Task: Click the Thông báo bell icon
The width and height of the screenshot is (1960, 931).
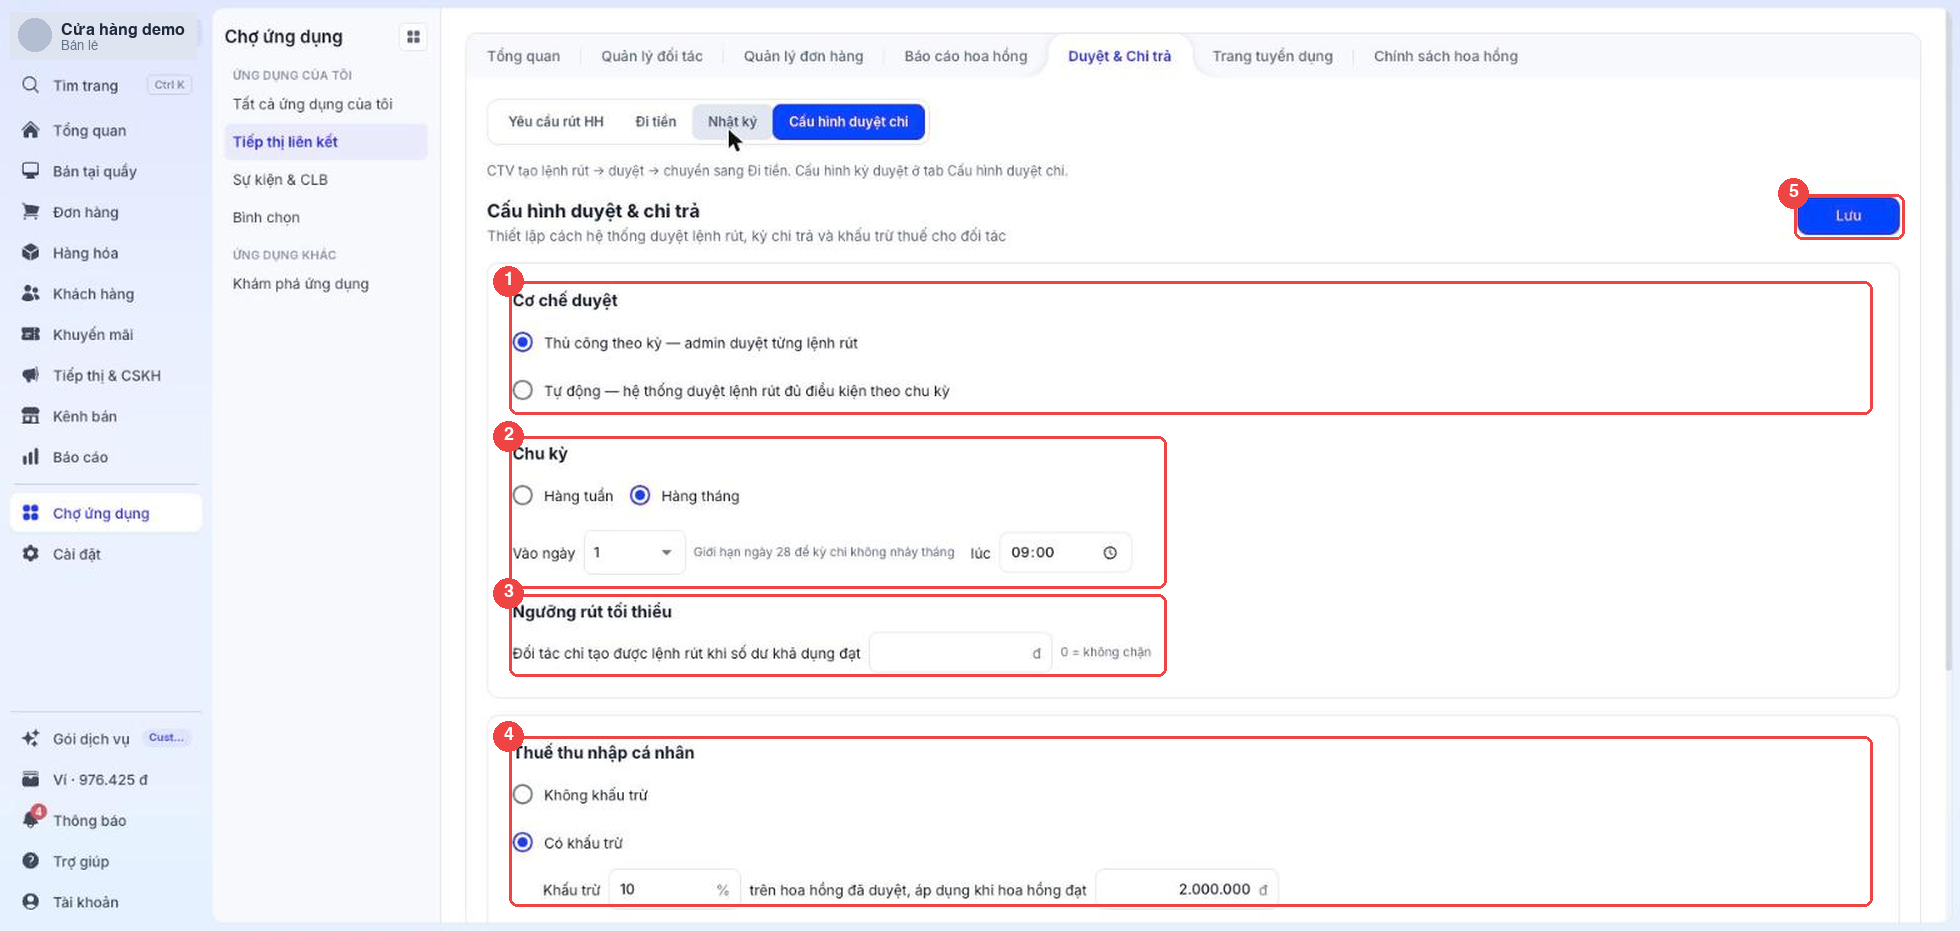Action: tap(31, 820)
